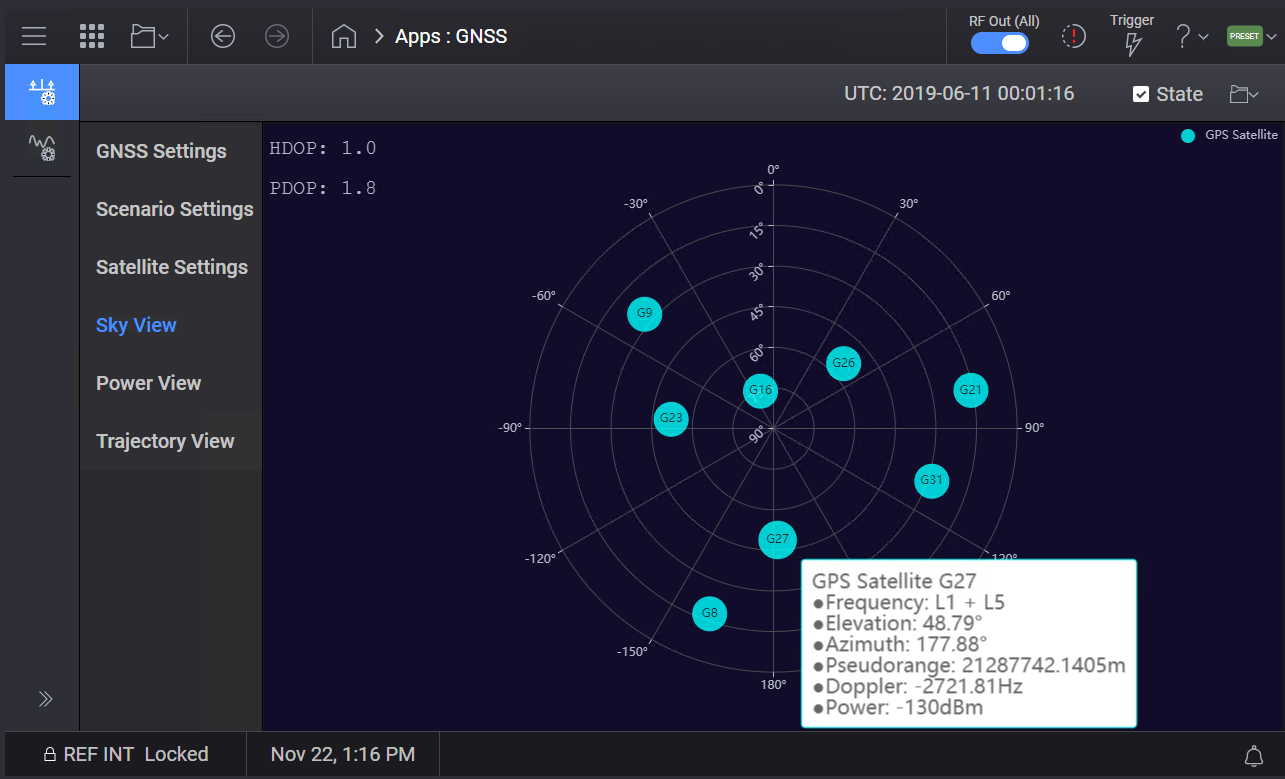Click the Home breadcrumb icon
Screen dimensions: 1285x779
[x=343, y=35]
